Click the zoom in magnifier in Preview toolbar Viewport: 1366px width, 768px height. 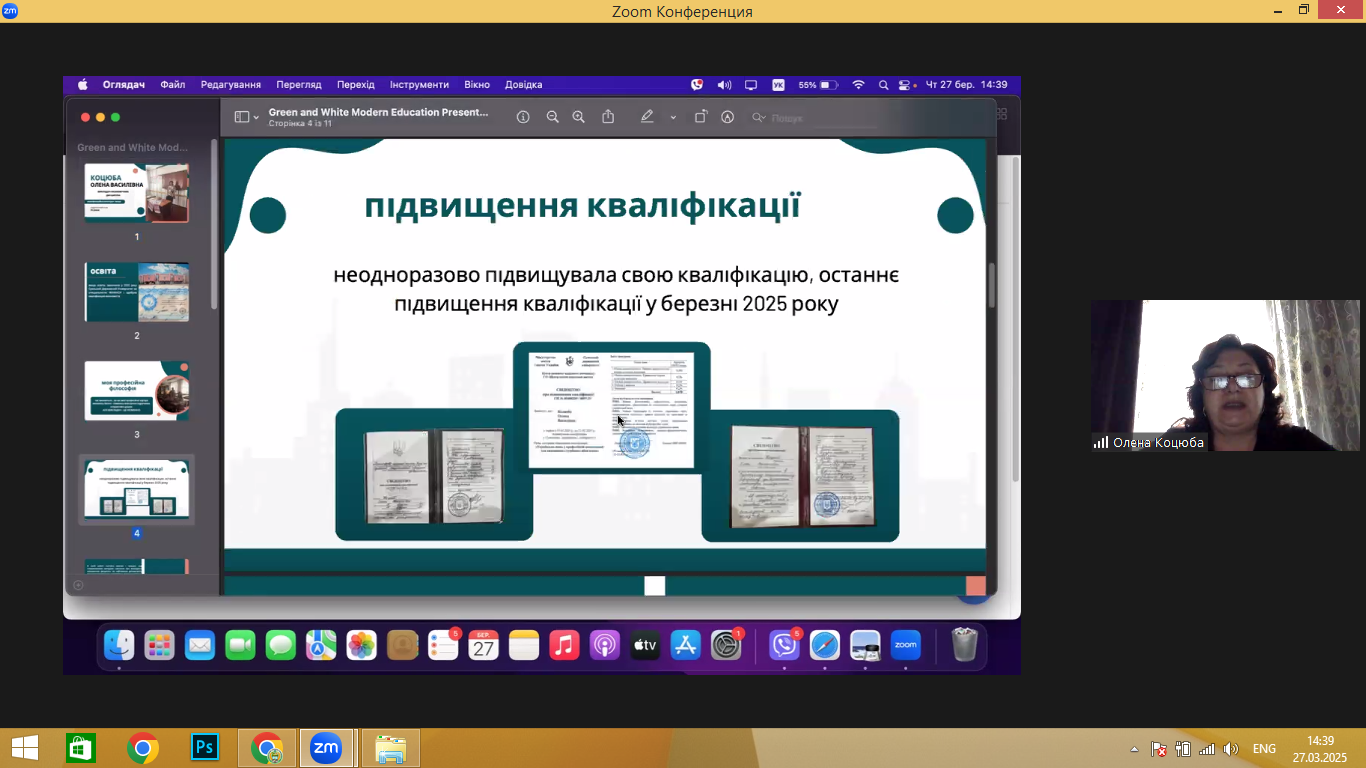pyautogui.click(x=578, y=117)
